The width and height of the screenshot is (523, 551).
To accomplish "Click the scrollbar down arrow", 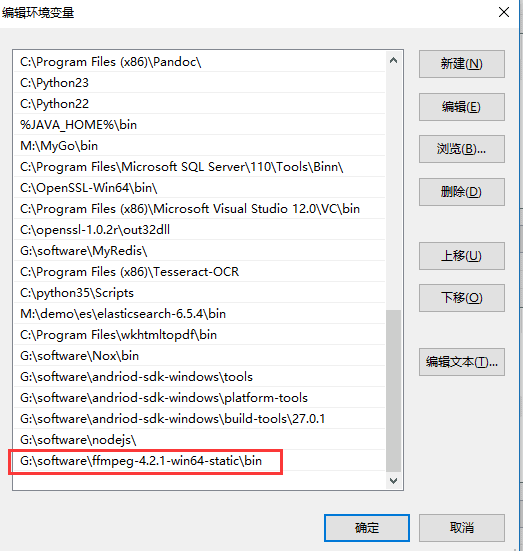I will [394, 480].
